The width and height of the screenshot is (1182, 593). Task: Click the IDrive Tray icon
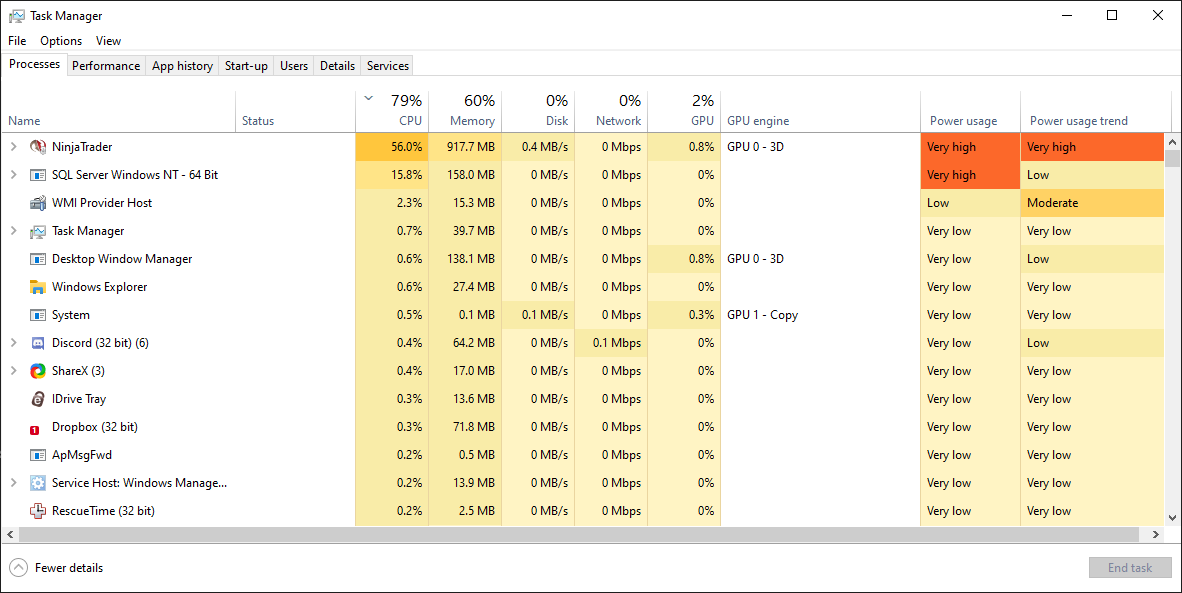coord(38,399)
